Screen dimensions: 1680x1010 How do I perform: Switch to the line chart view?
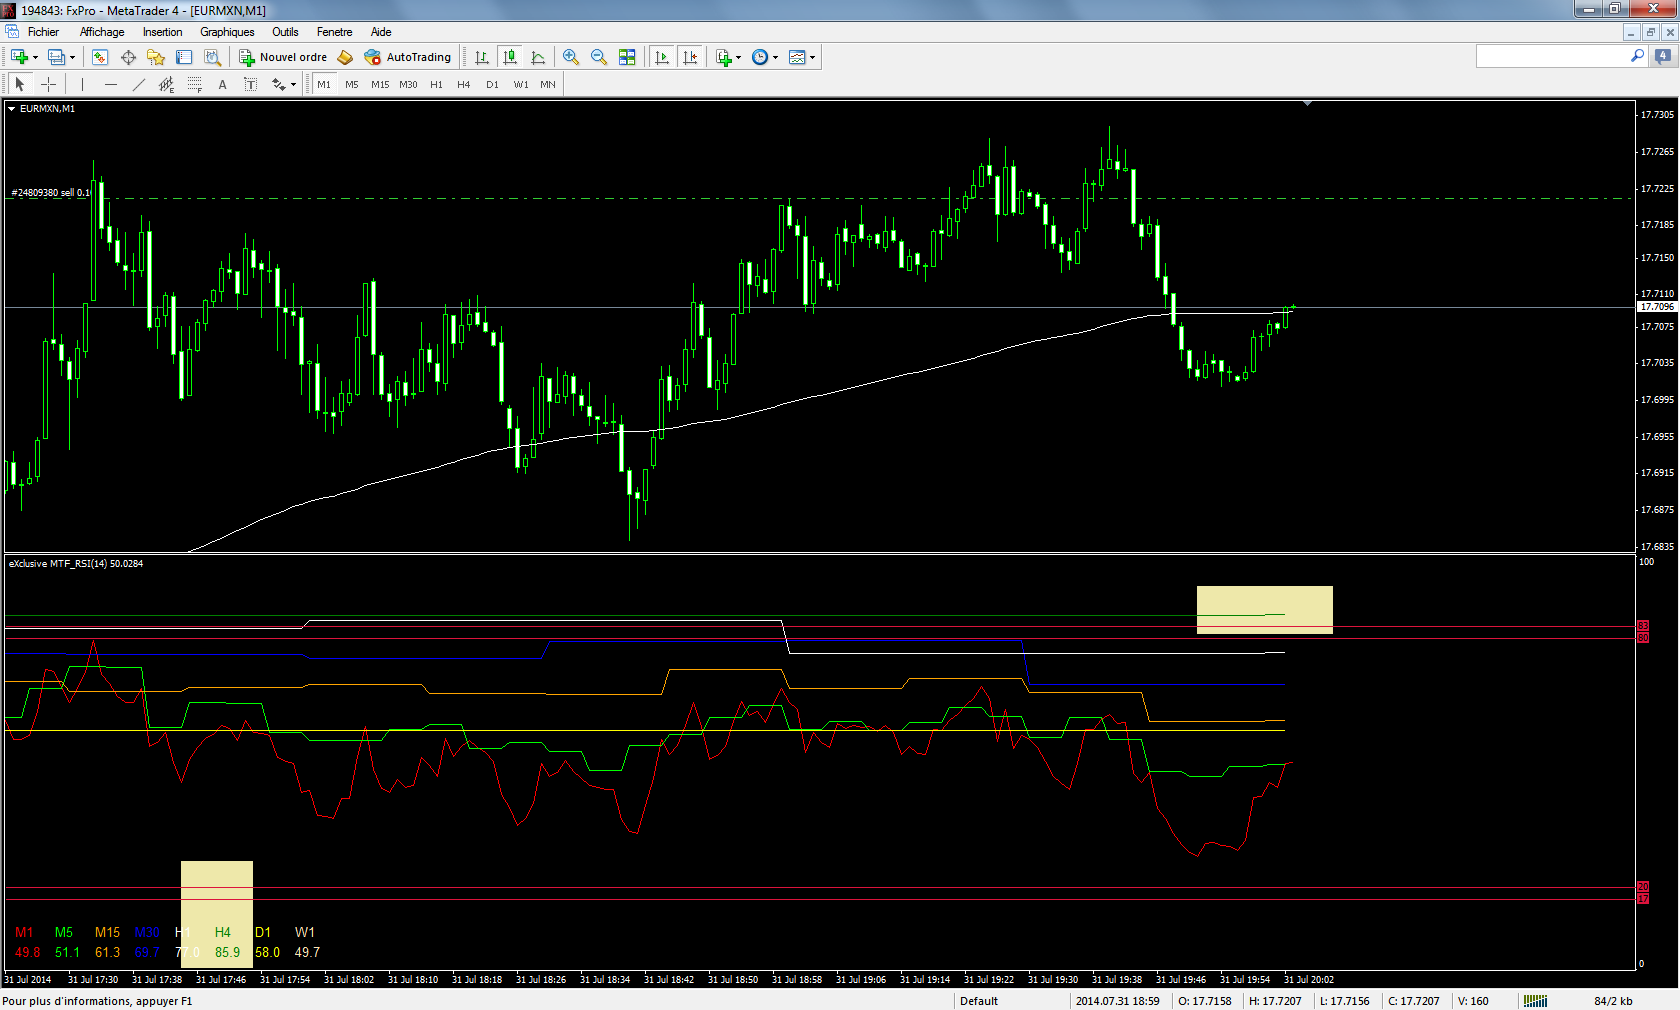[538, 57]
